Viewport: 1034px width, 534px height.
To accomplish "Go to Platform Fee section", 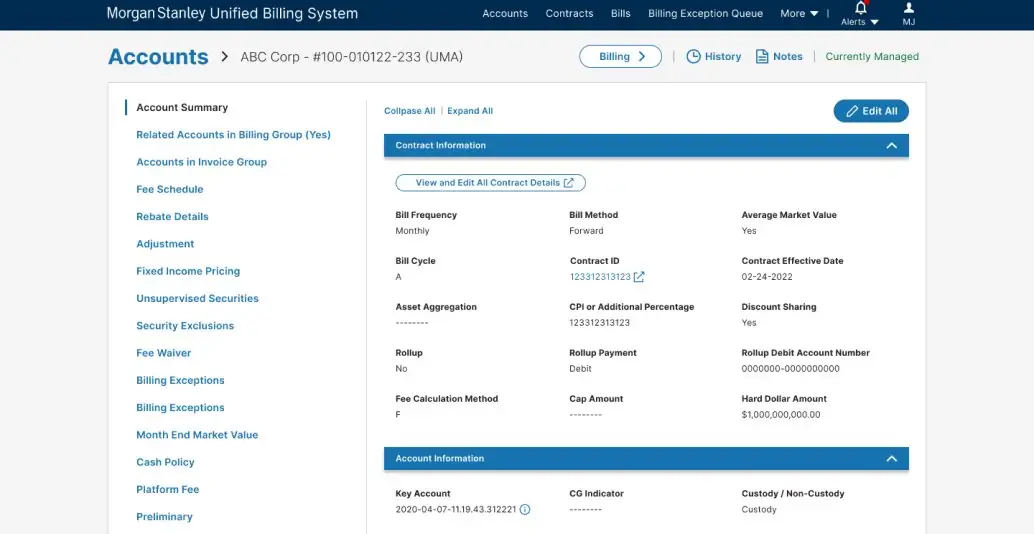I will 167,490.
